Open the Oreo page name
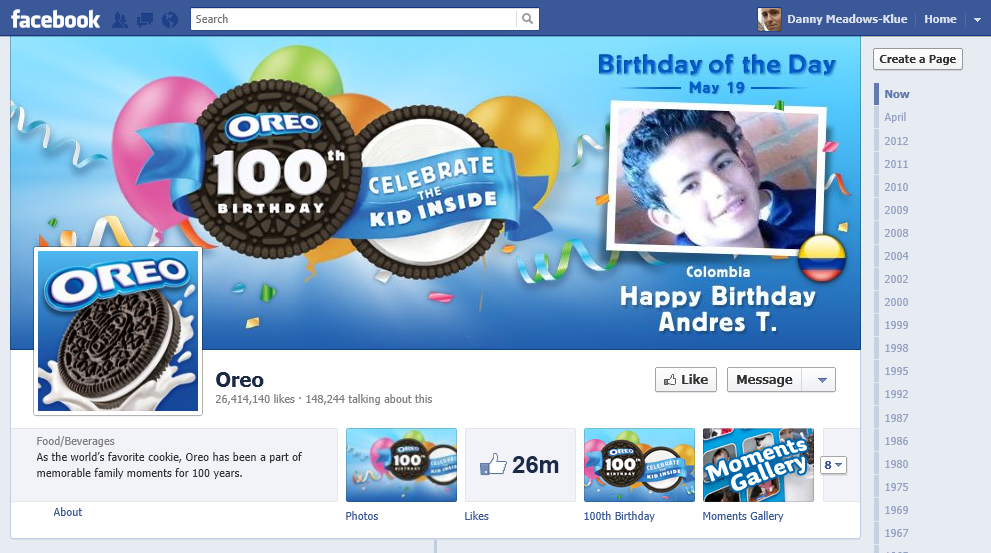Screen dimensions: 991x553 tap(240, 380)
